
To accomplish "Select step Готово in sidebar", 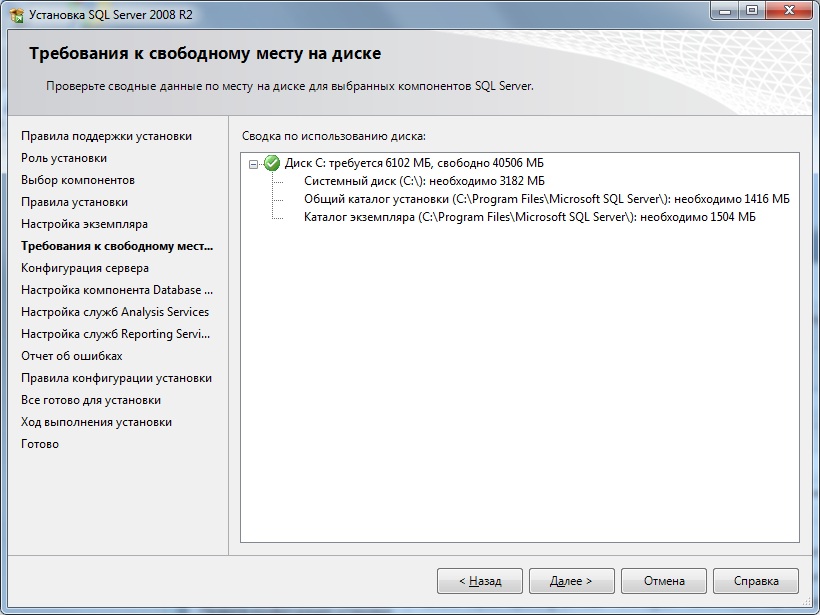I will coord(40,443).
